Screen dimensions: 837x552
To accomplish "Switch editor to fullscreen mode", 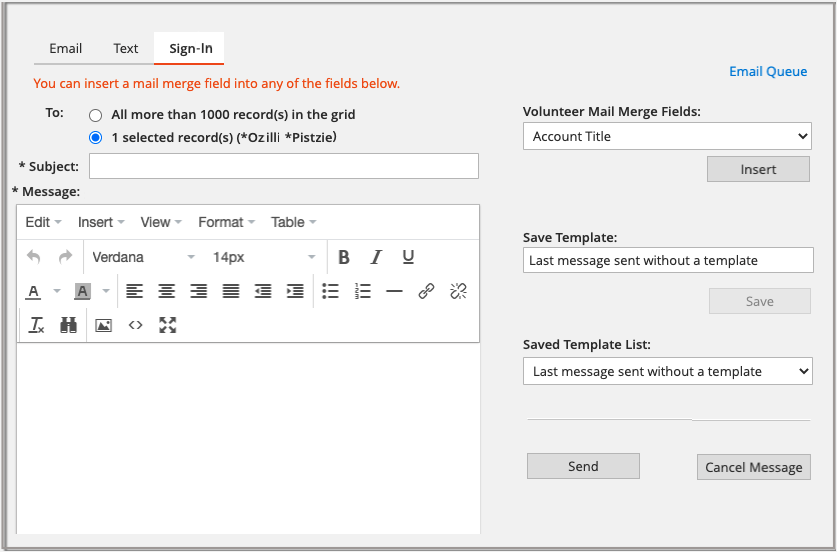I will pyautogui.click(x=167, y=325).
